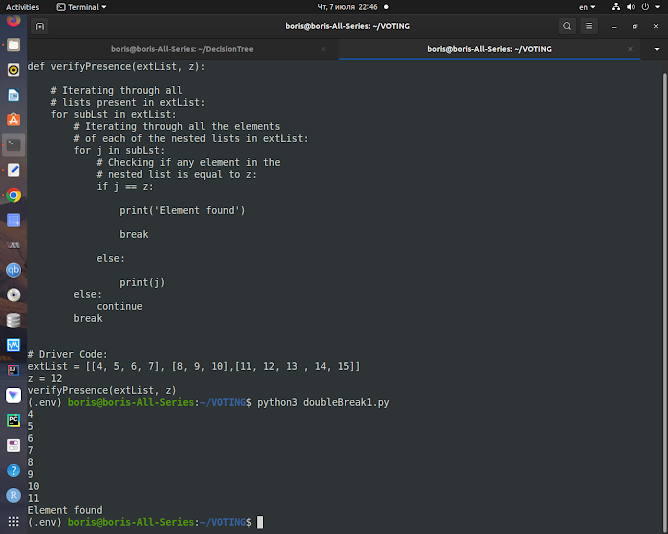Close the ~/VOTING tab
Image resolution: width=668 pixels, height=534 pixels.
click(630, 49)
